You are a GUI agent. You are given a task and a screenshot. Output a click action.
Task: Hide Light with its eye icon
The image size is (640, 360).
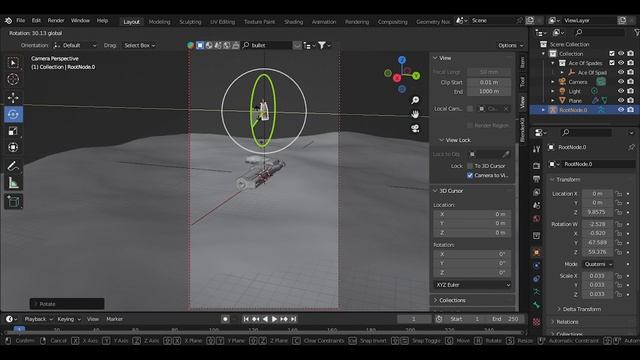pos(621,91)
